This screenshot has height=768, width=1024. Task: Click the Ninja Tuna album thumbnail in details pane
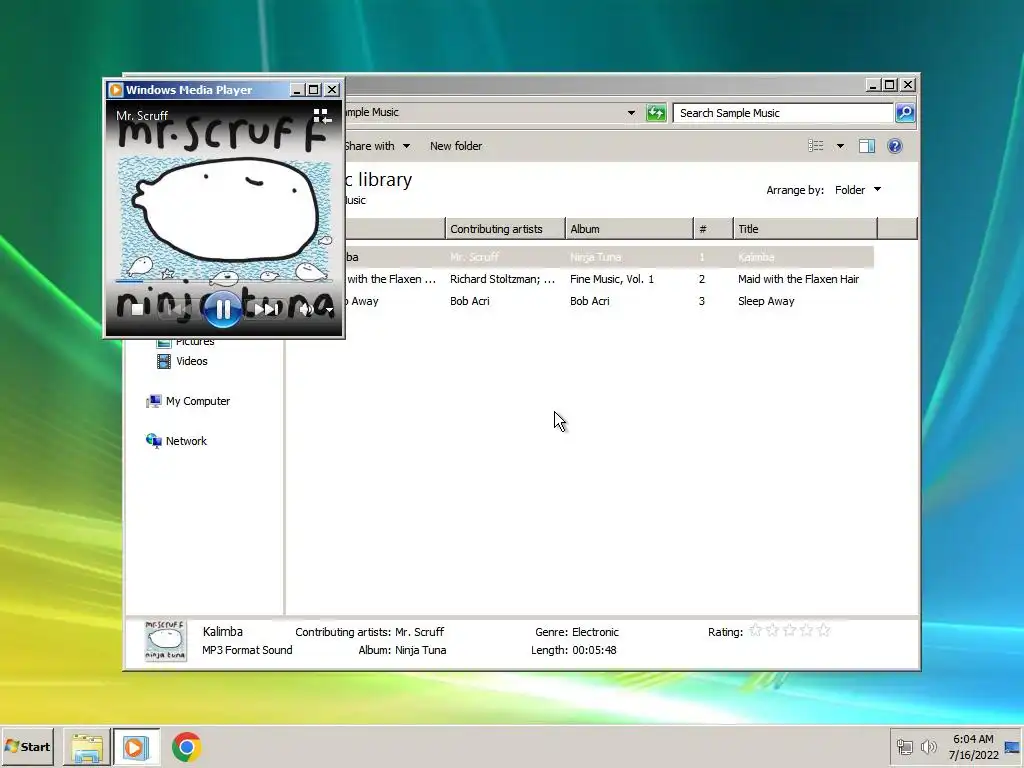pyautogui.click(x=165, y=640)
